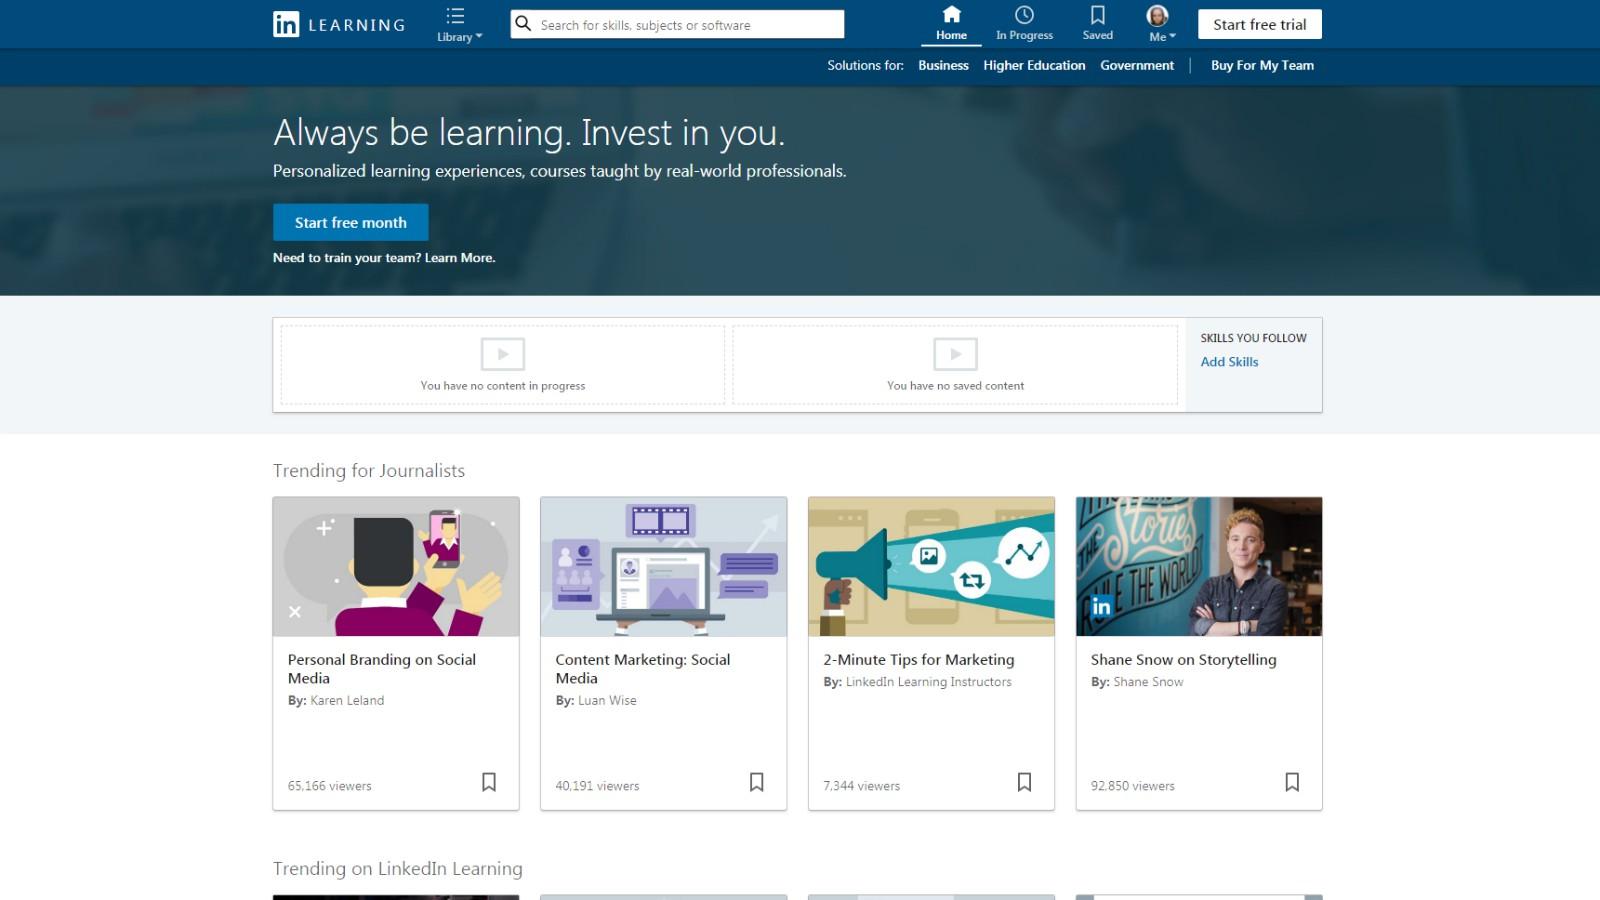Click the Start free trial button
This screenshot has width=1600, height=900.
pos(1259,25)
